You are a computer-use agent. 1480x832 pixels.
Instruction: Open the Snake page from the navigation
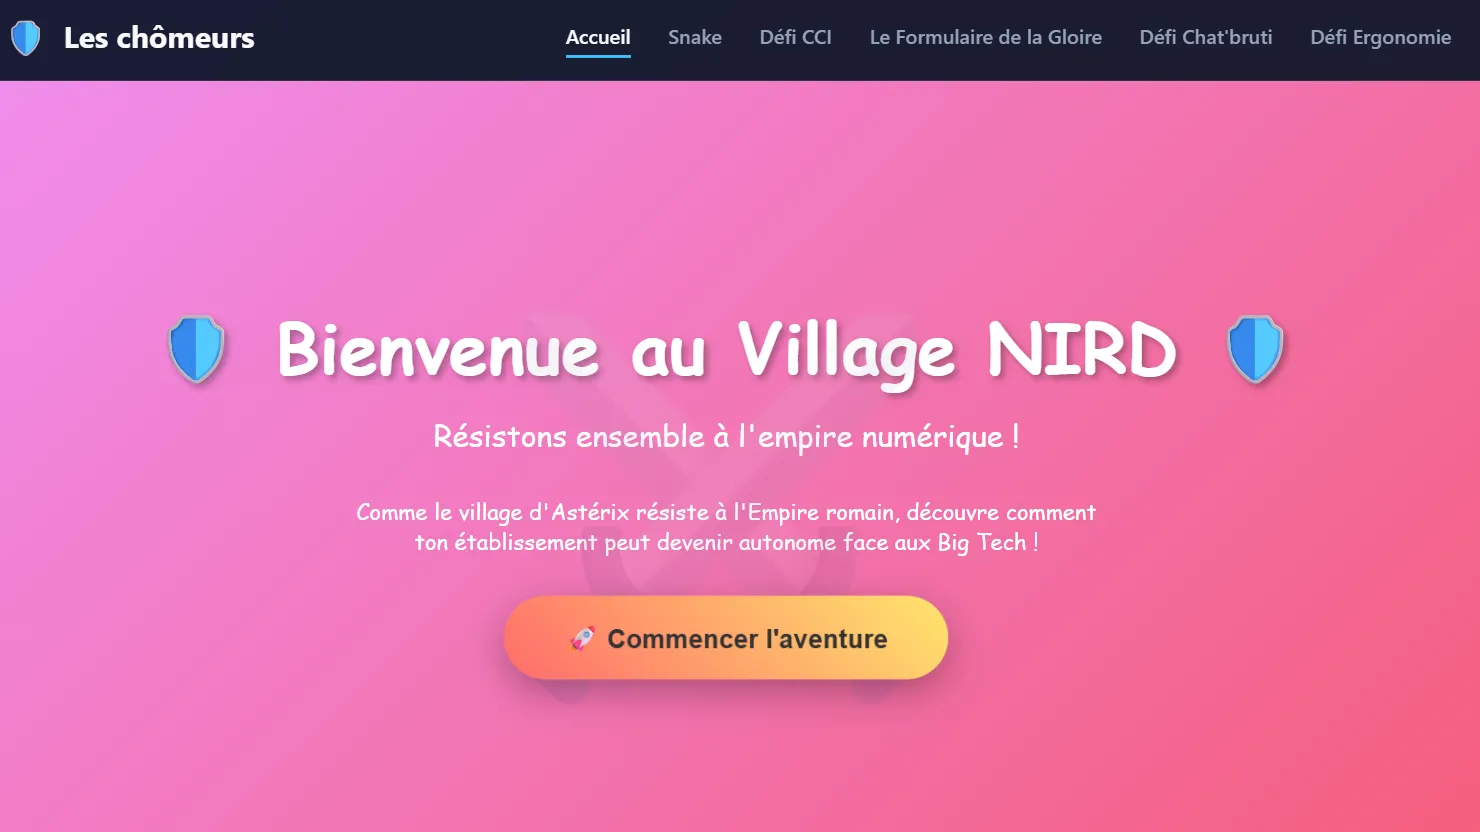pos(694,37)
